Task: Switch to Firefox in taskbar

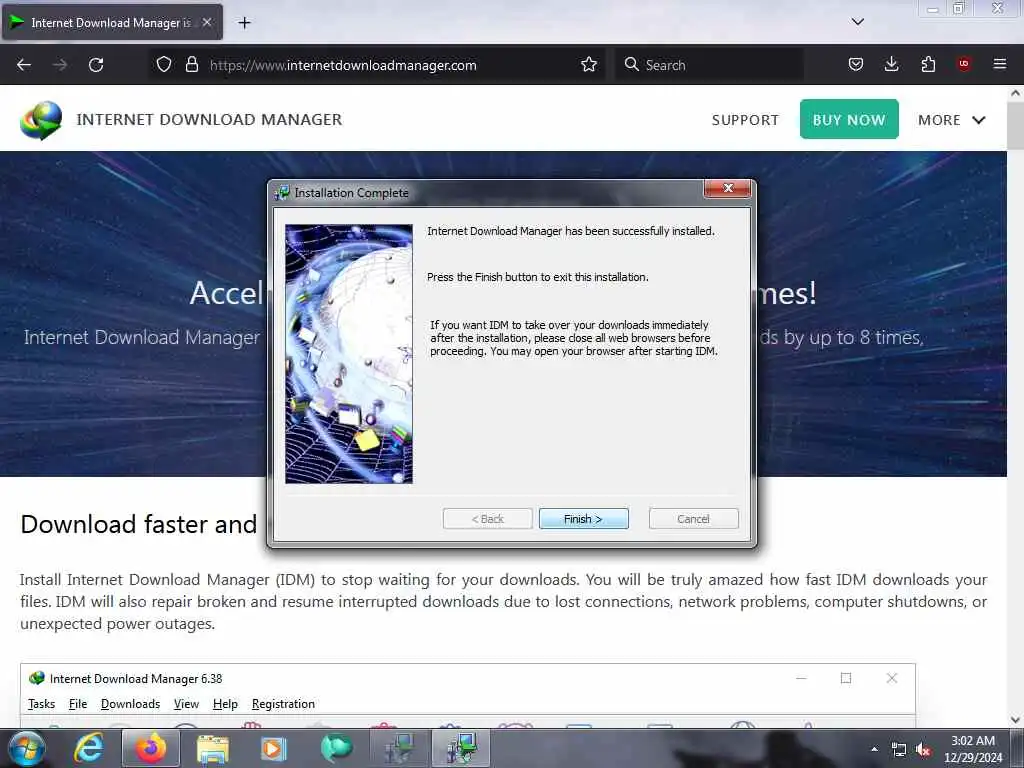Action: point(151,748)
